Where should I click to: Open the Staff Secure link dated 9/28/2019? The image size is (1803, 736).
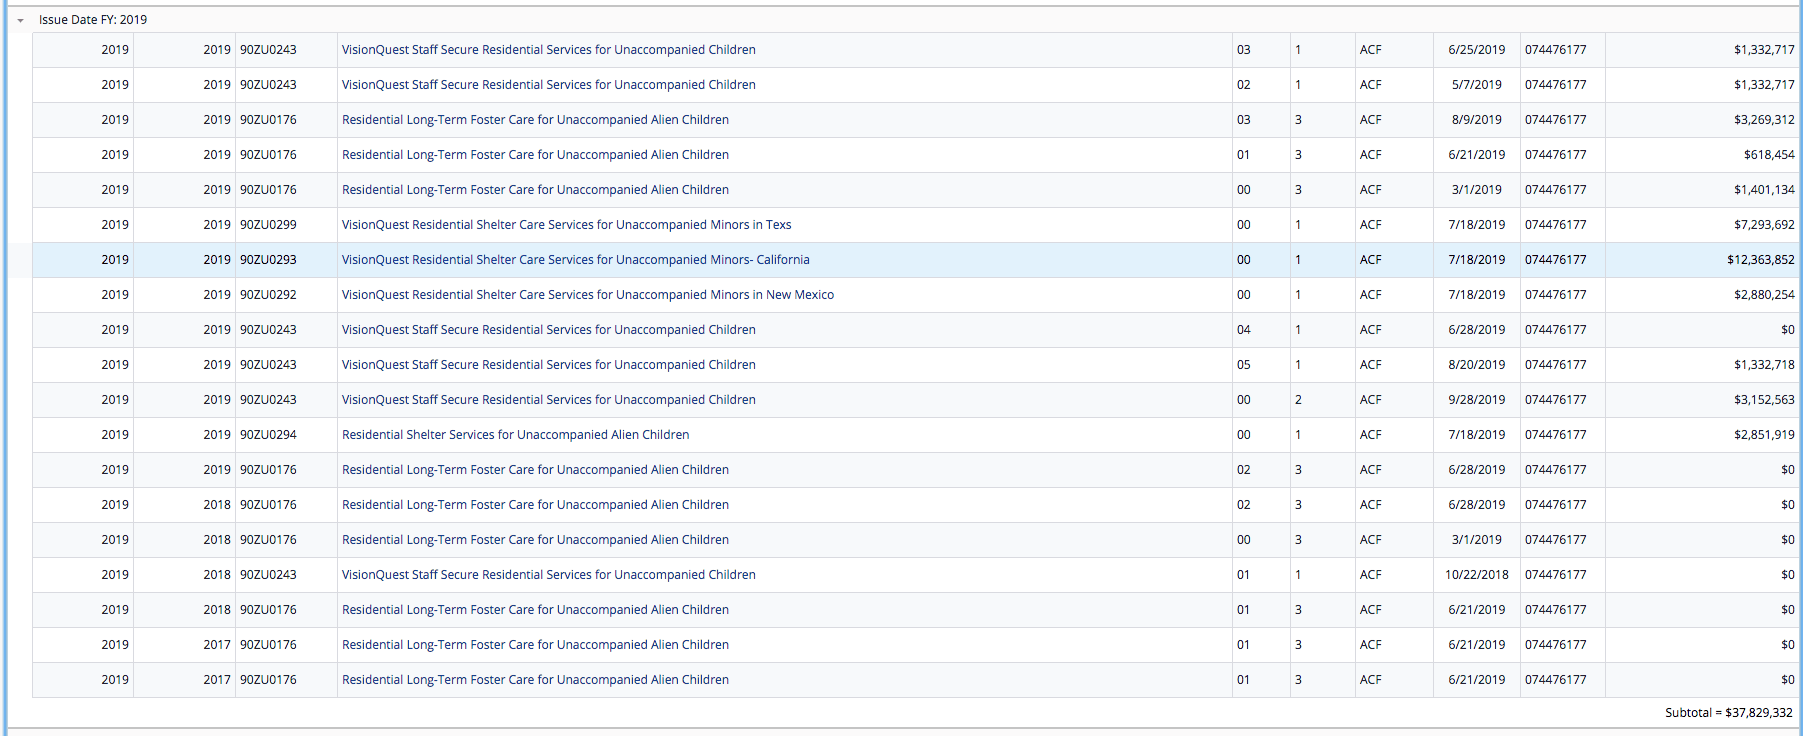point(549,400)
